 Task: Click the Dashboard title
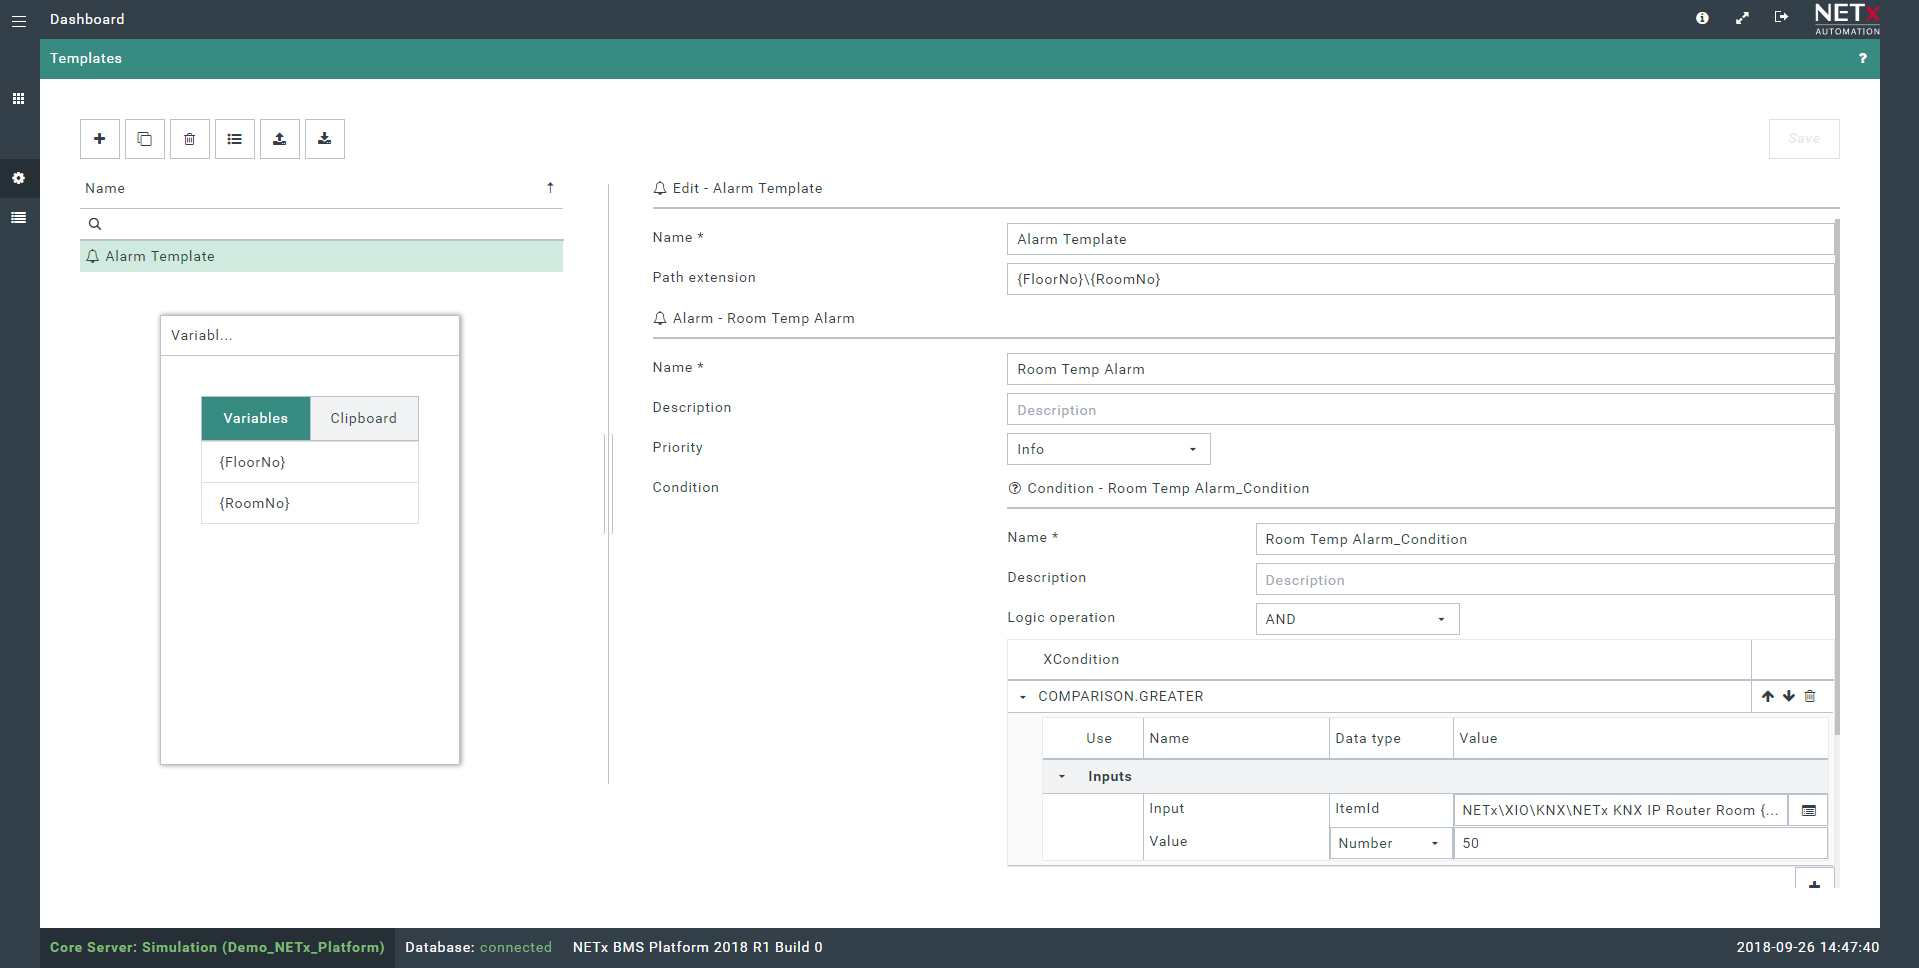(87, 19)
